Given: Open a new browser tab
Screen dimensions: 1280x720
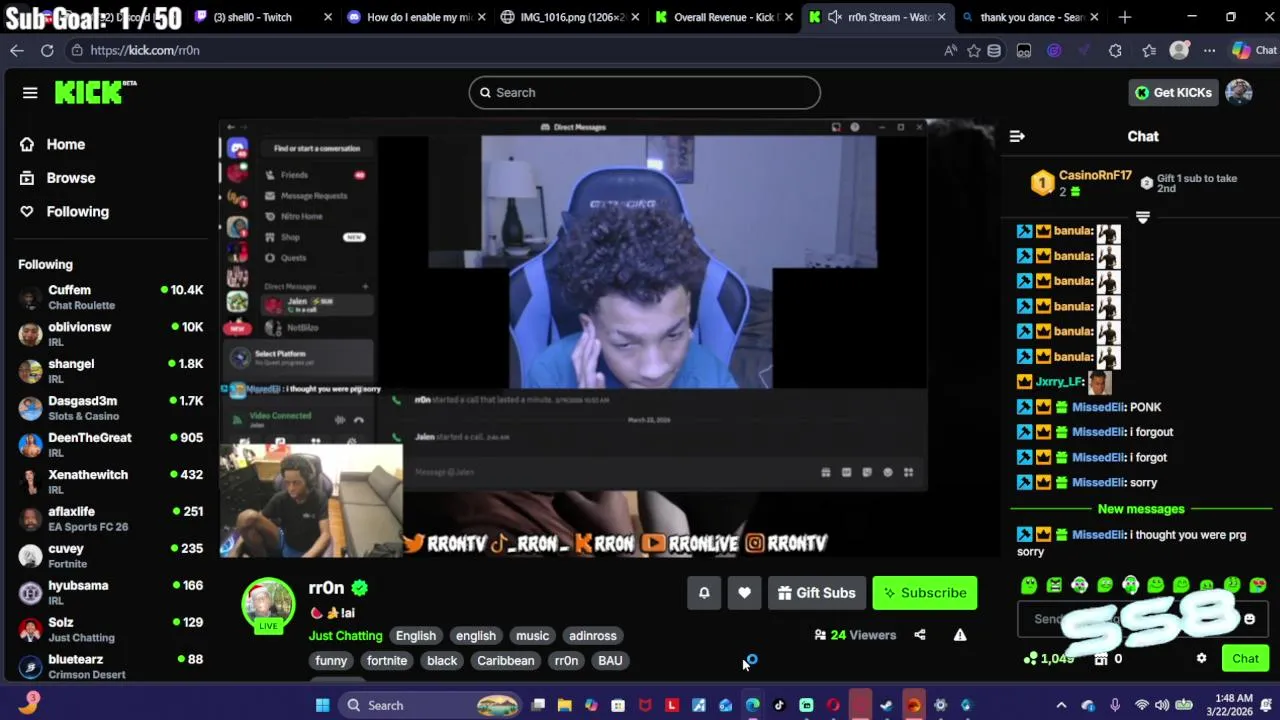Looking at the screenshot, I should coord(1125,17).
